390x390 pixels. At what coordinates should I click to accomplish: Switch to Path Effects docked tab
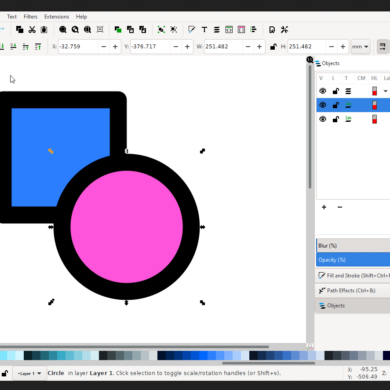[353, 291]
